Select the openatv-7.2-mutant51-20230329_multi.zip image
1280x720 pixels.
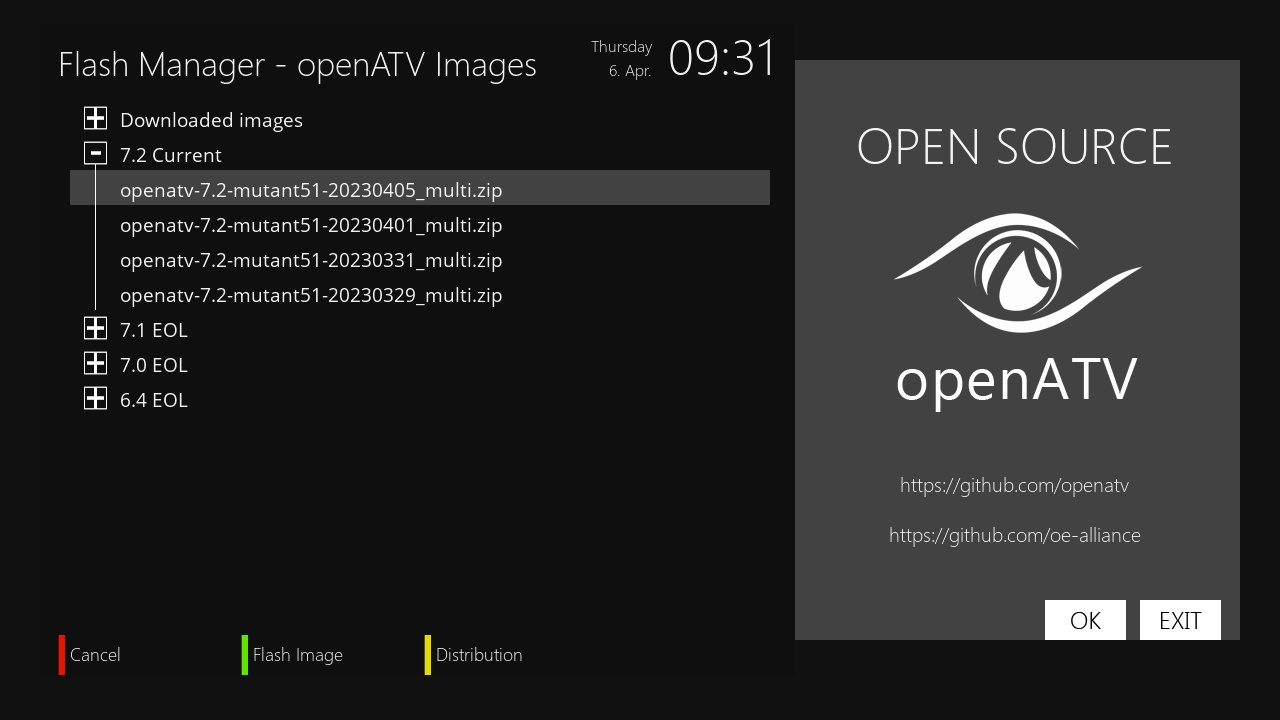[x=311, y=295]
